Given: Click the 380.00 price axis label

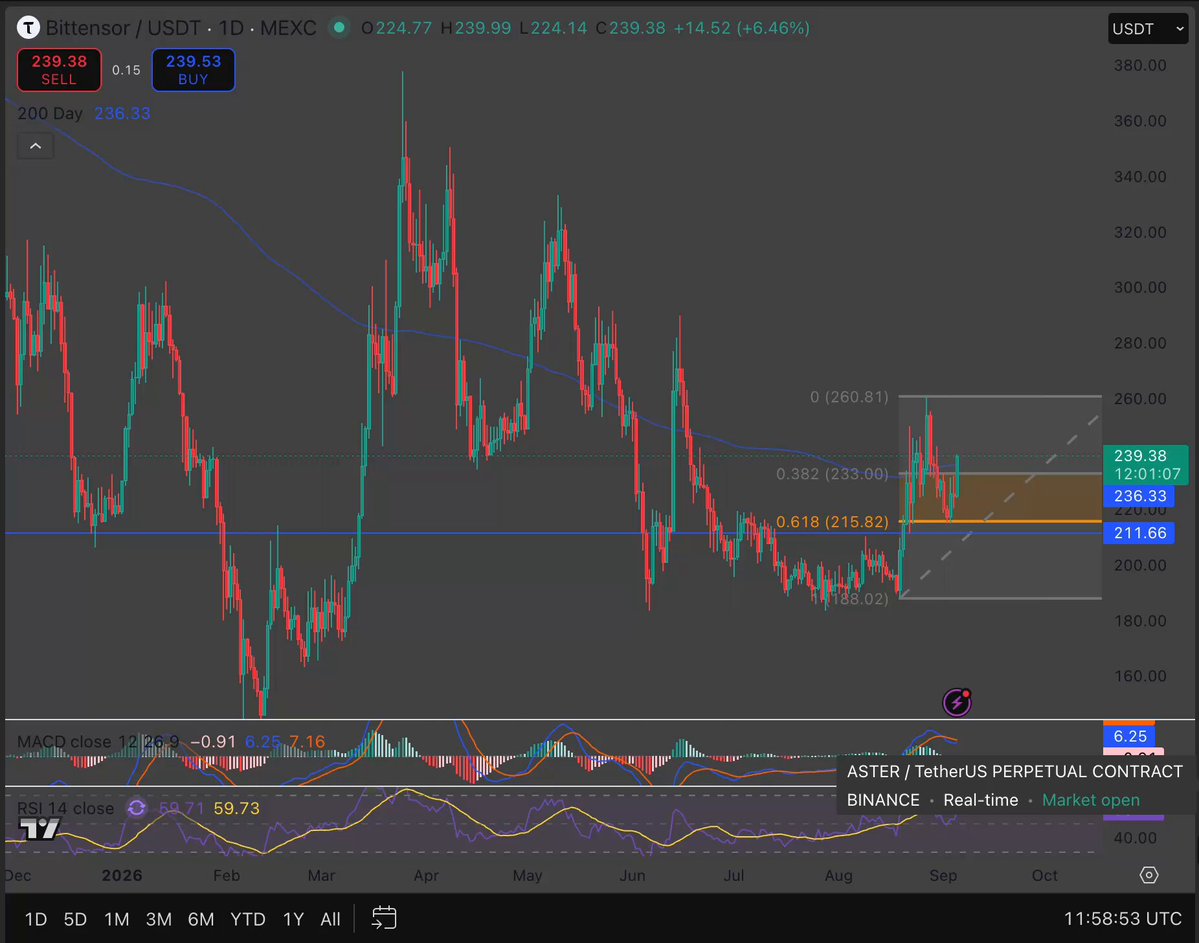Looking at the screenshot, I should click(x=1139, y=65).
